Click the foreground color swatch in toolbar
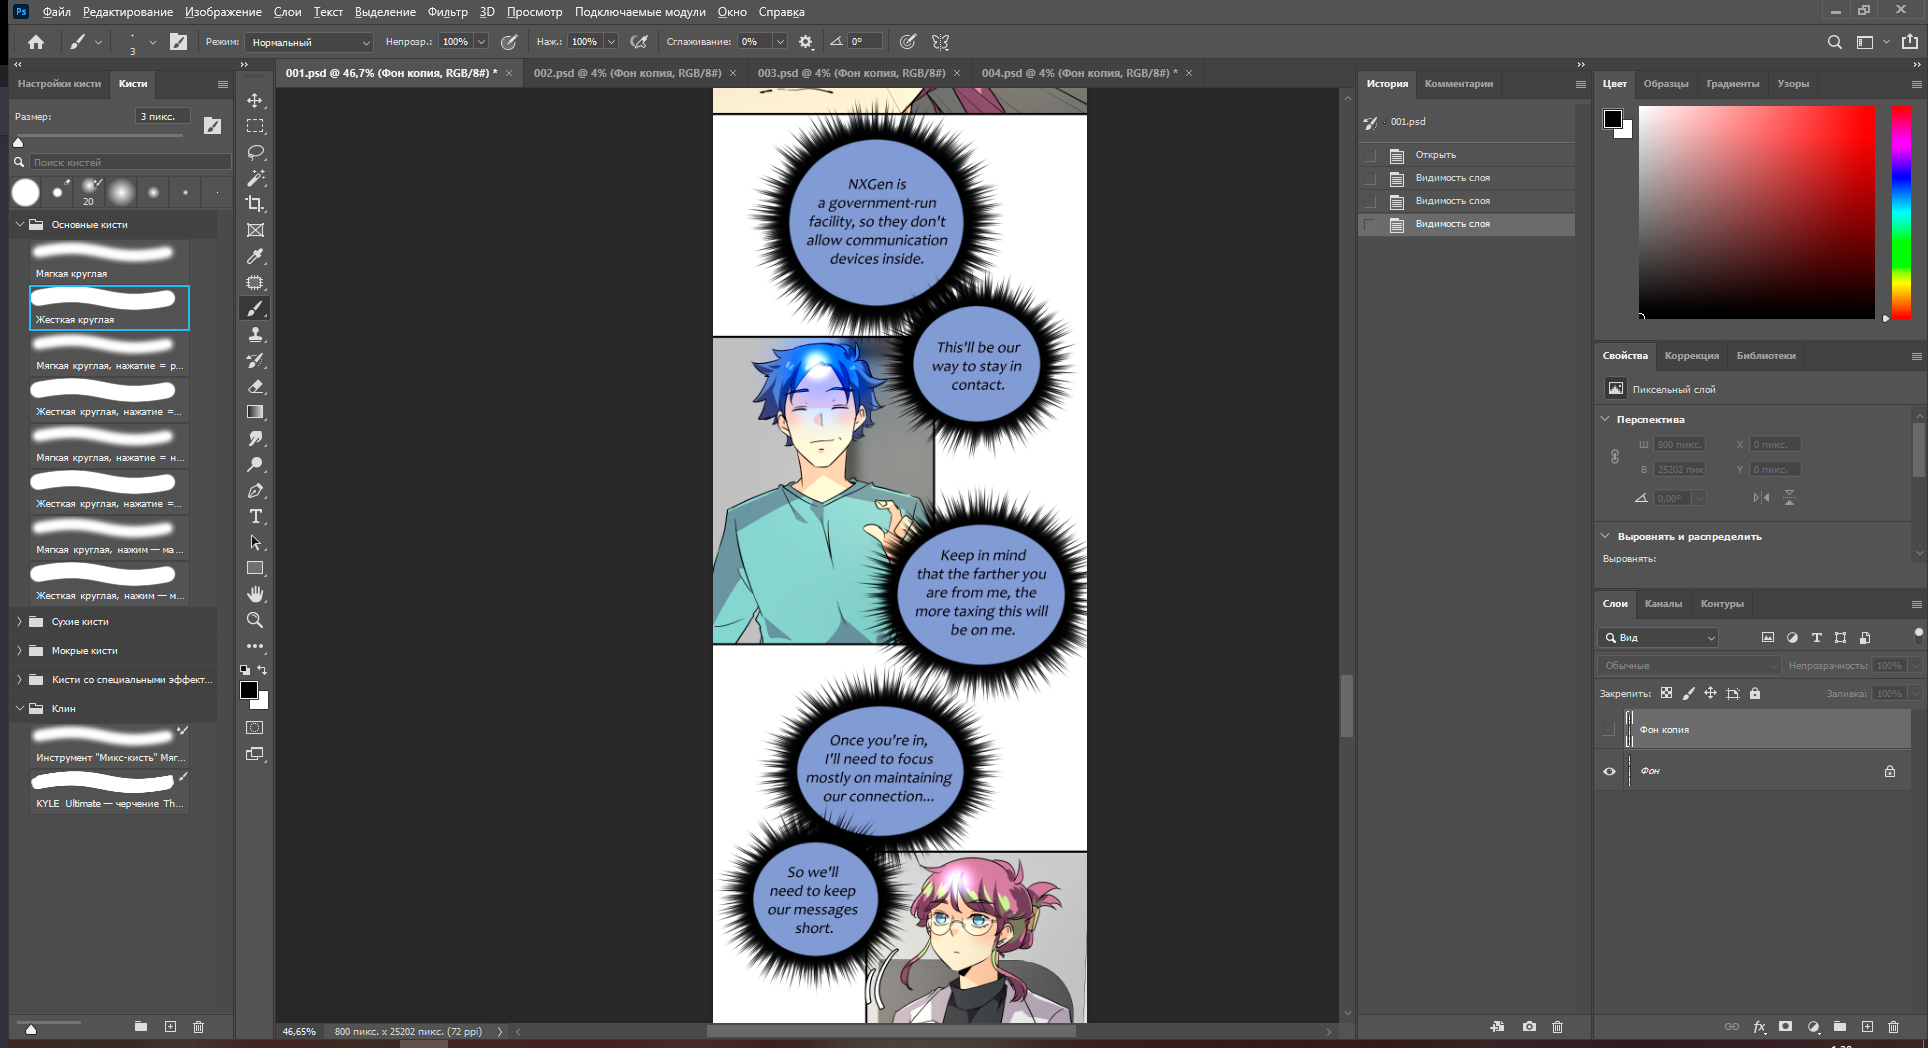This screenshot has width=1928, height=1048. [249, 690]
